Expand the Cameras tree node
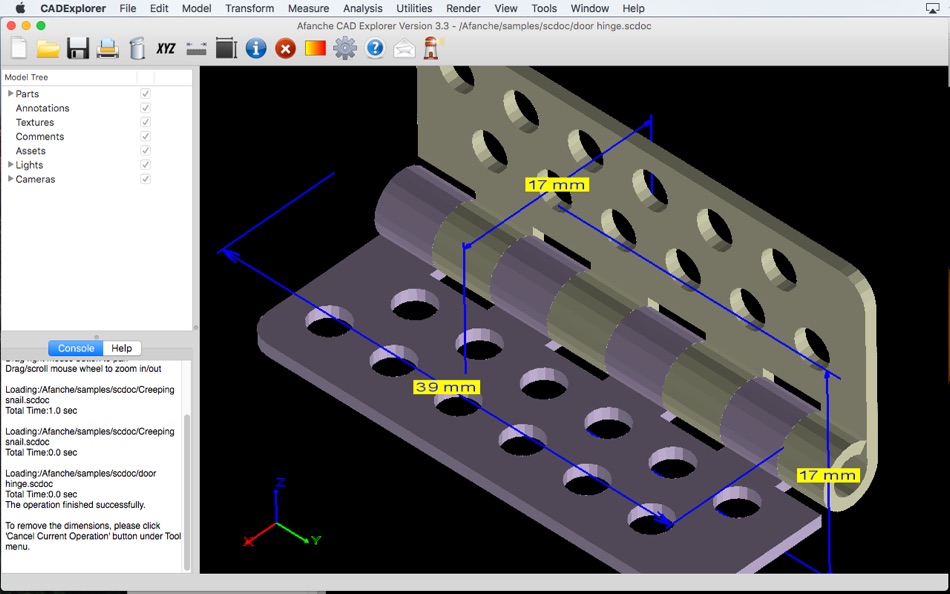Viewport: 950px width, 594px height. click(10, 179)
